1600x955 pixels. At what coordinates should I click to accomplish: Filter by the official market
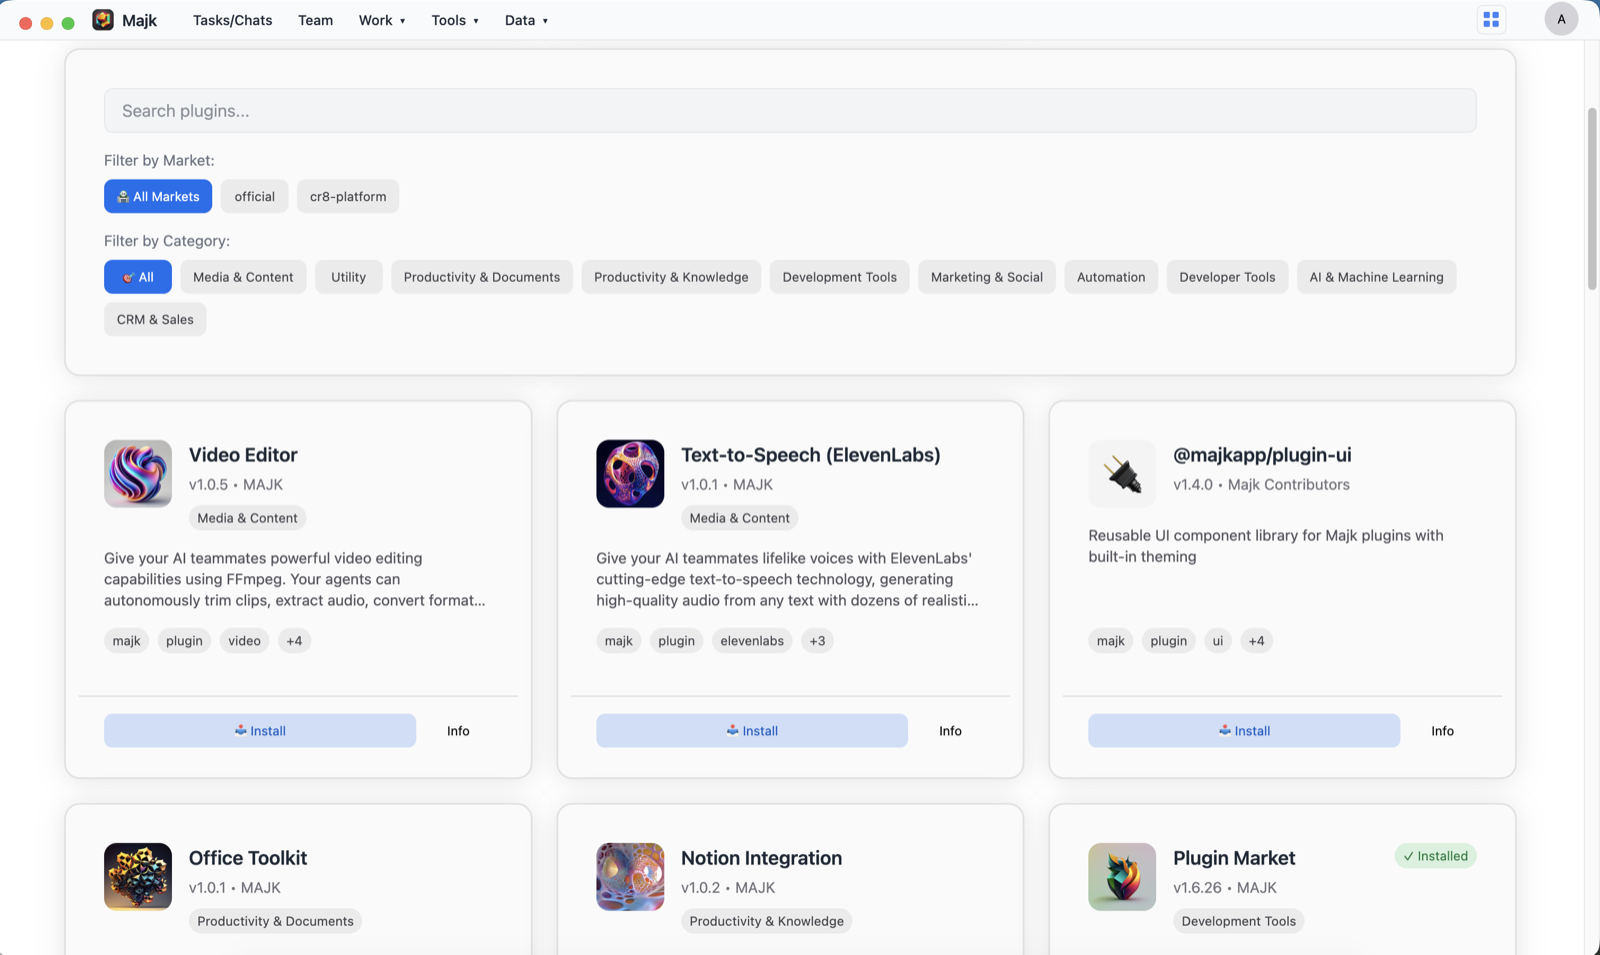pyautogui.click(x=254, y=196)
